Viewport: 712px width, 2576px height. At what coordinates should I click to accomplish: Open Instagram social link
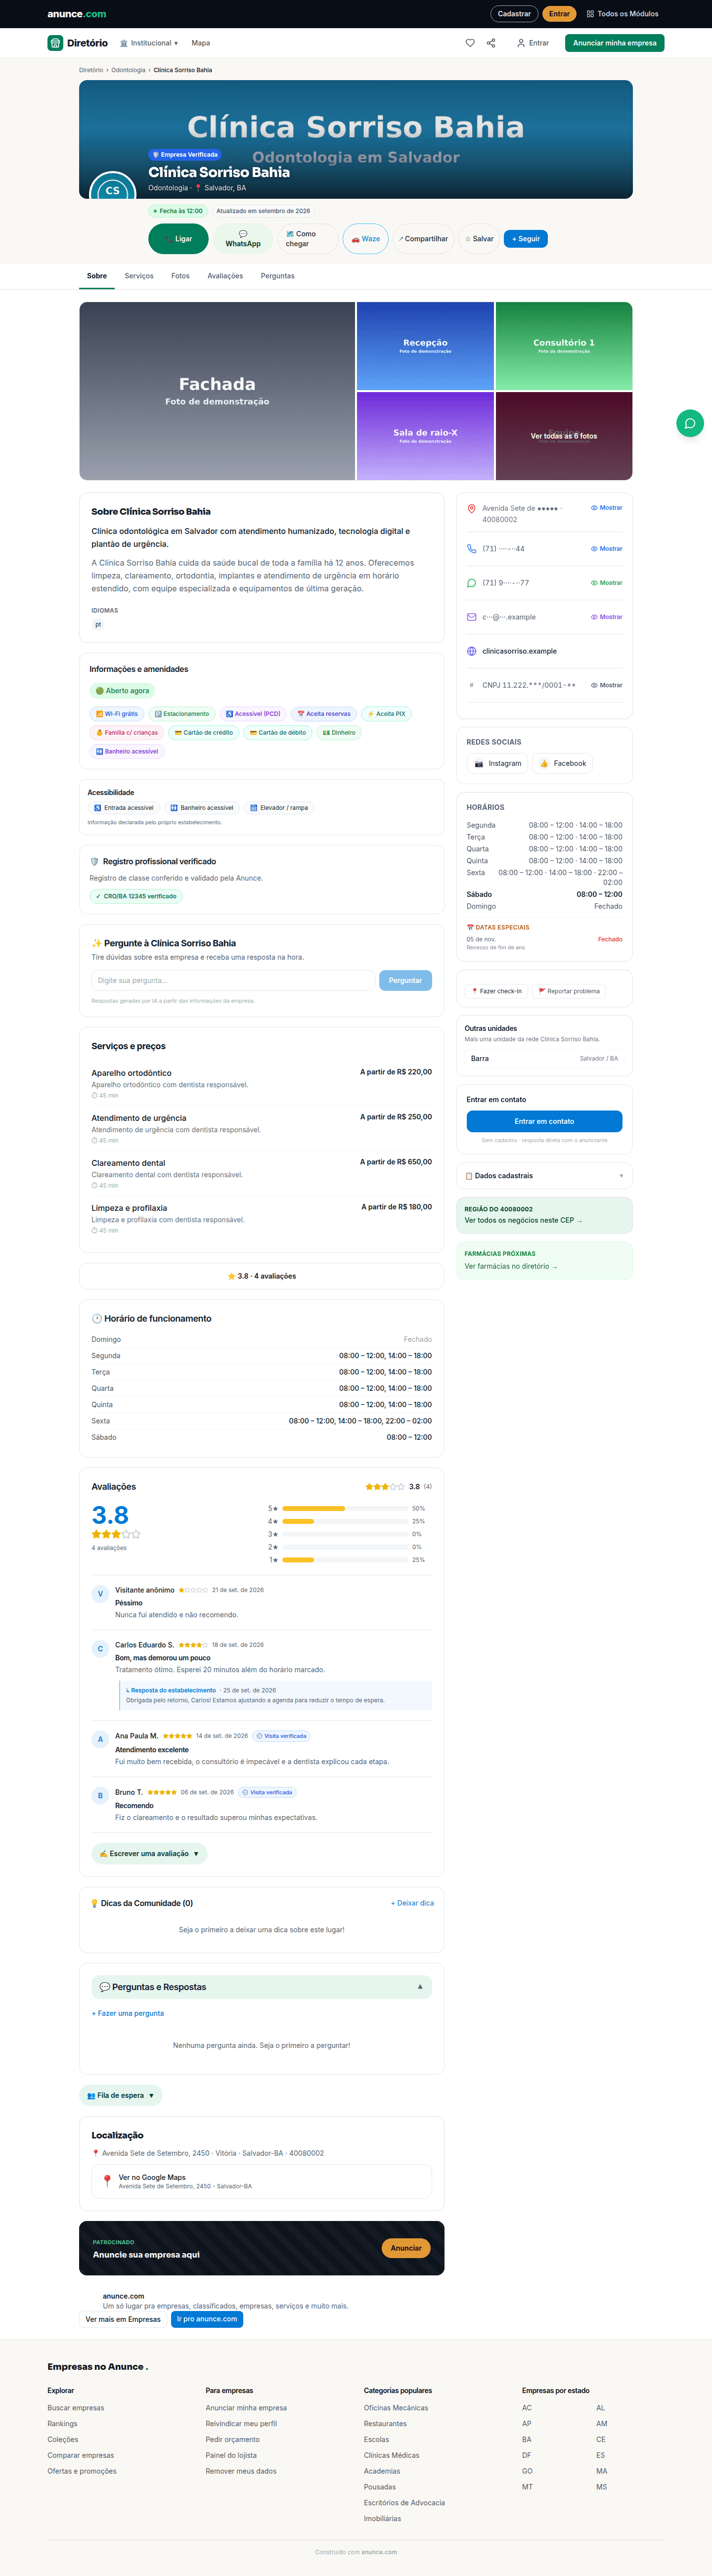497,763
